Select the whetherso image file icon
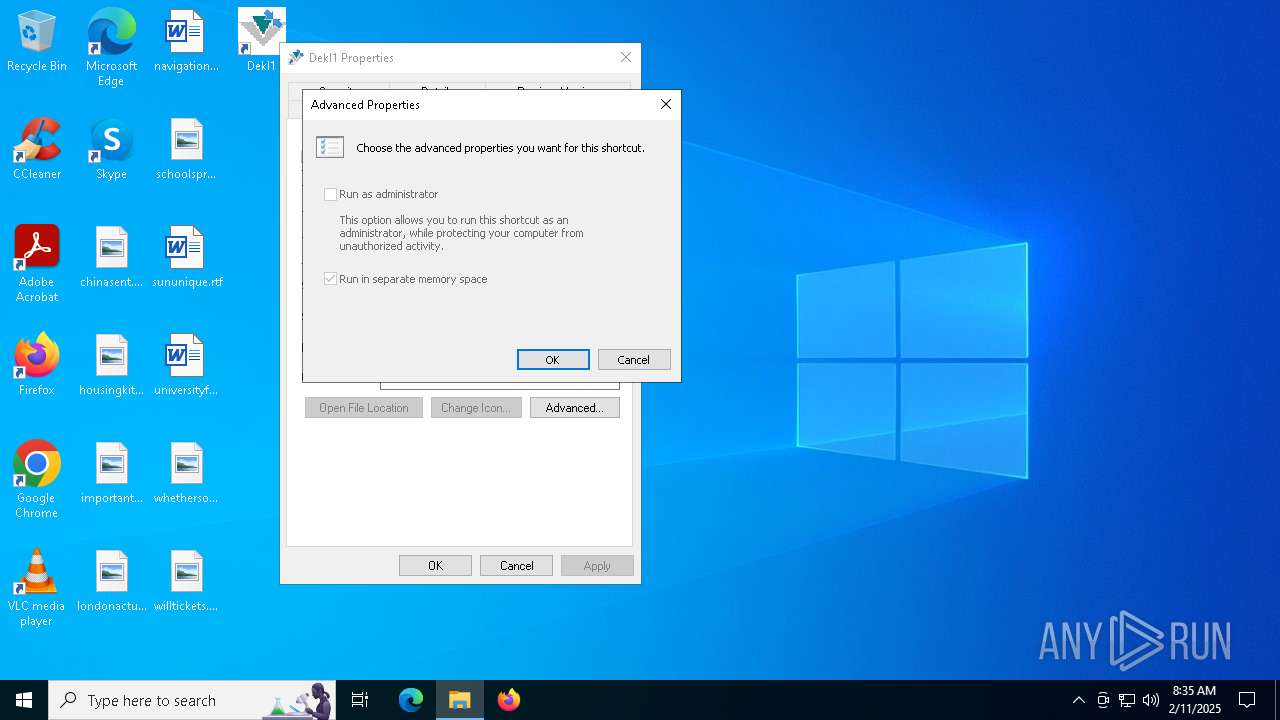 tap(186, 474)
